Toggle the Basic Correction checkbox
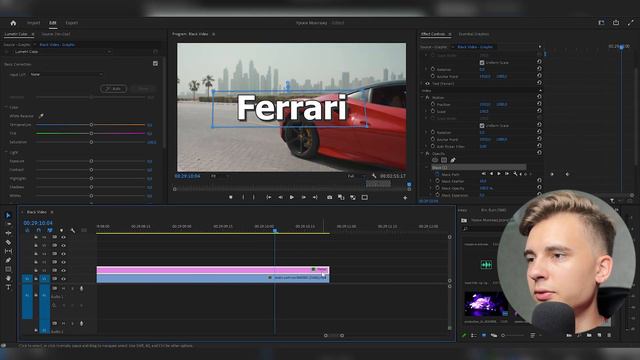The image size is (640, 360). point(155,64)
